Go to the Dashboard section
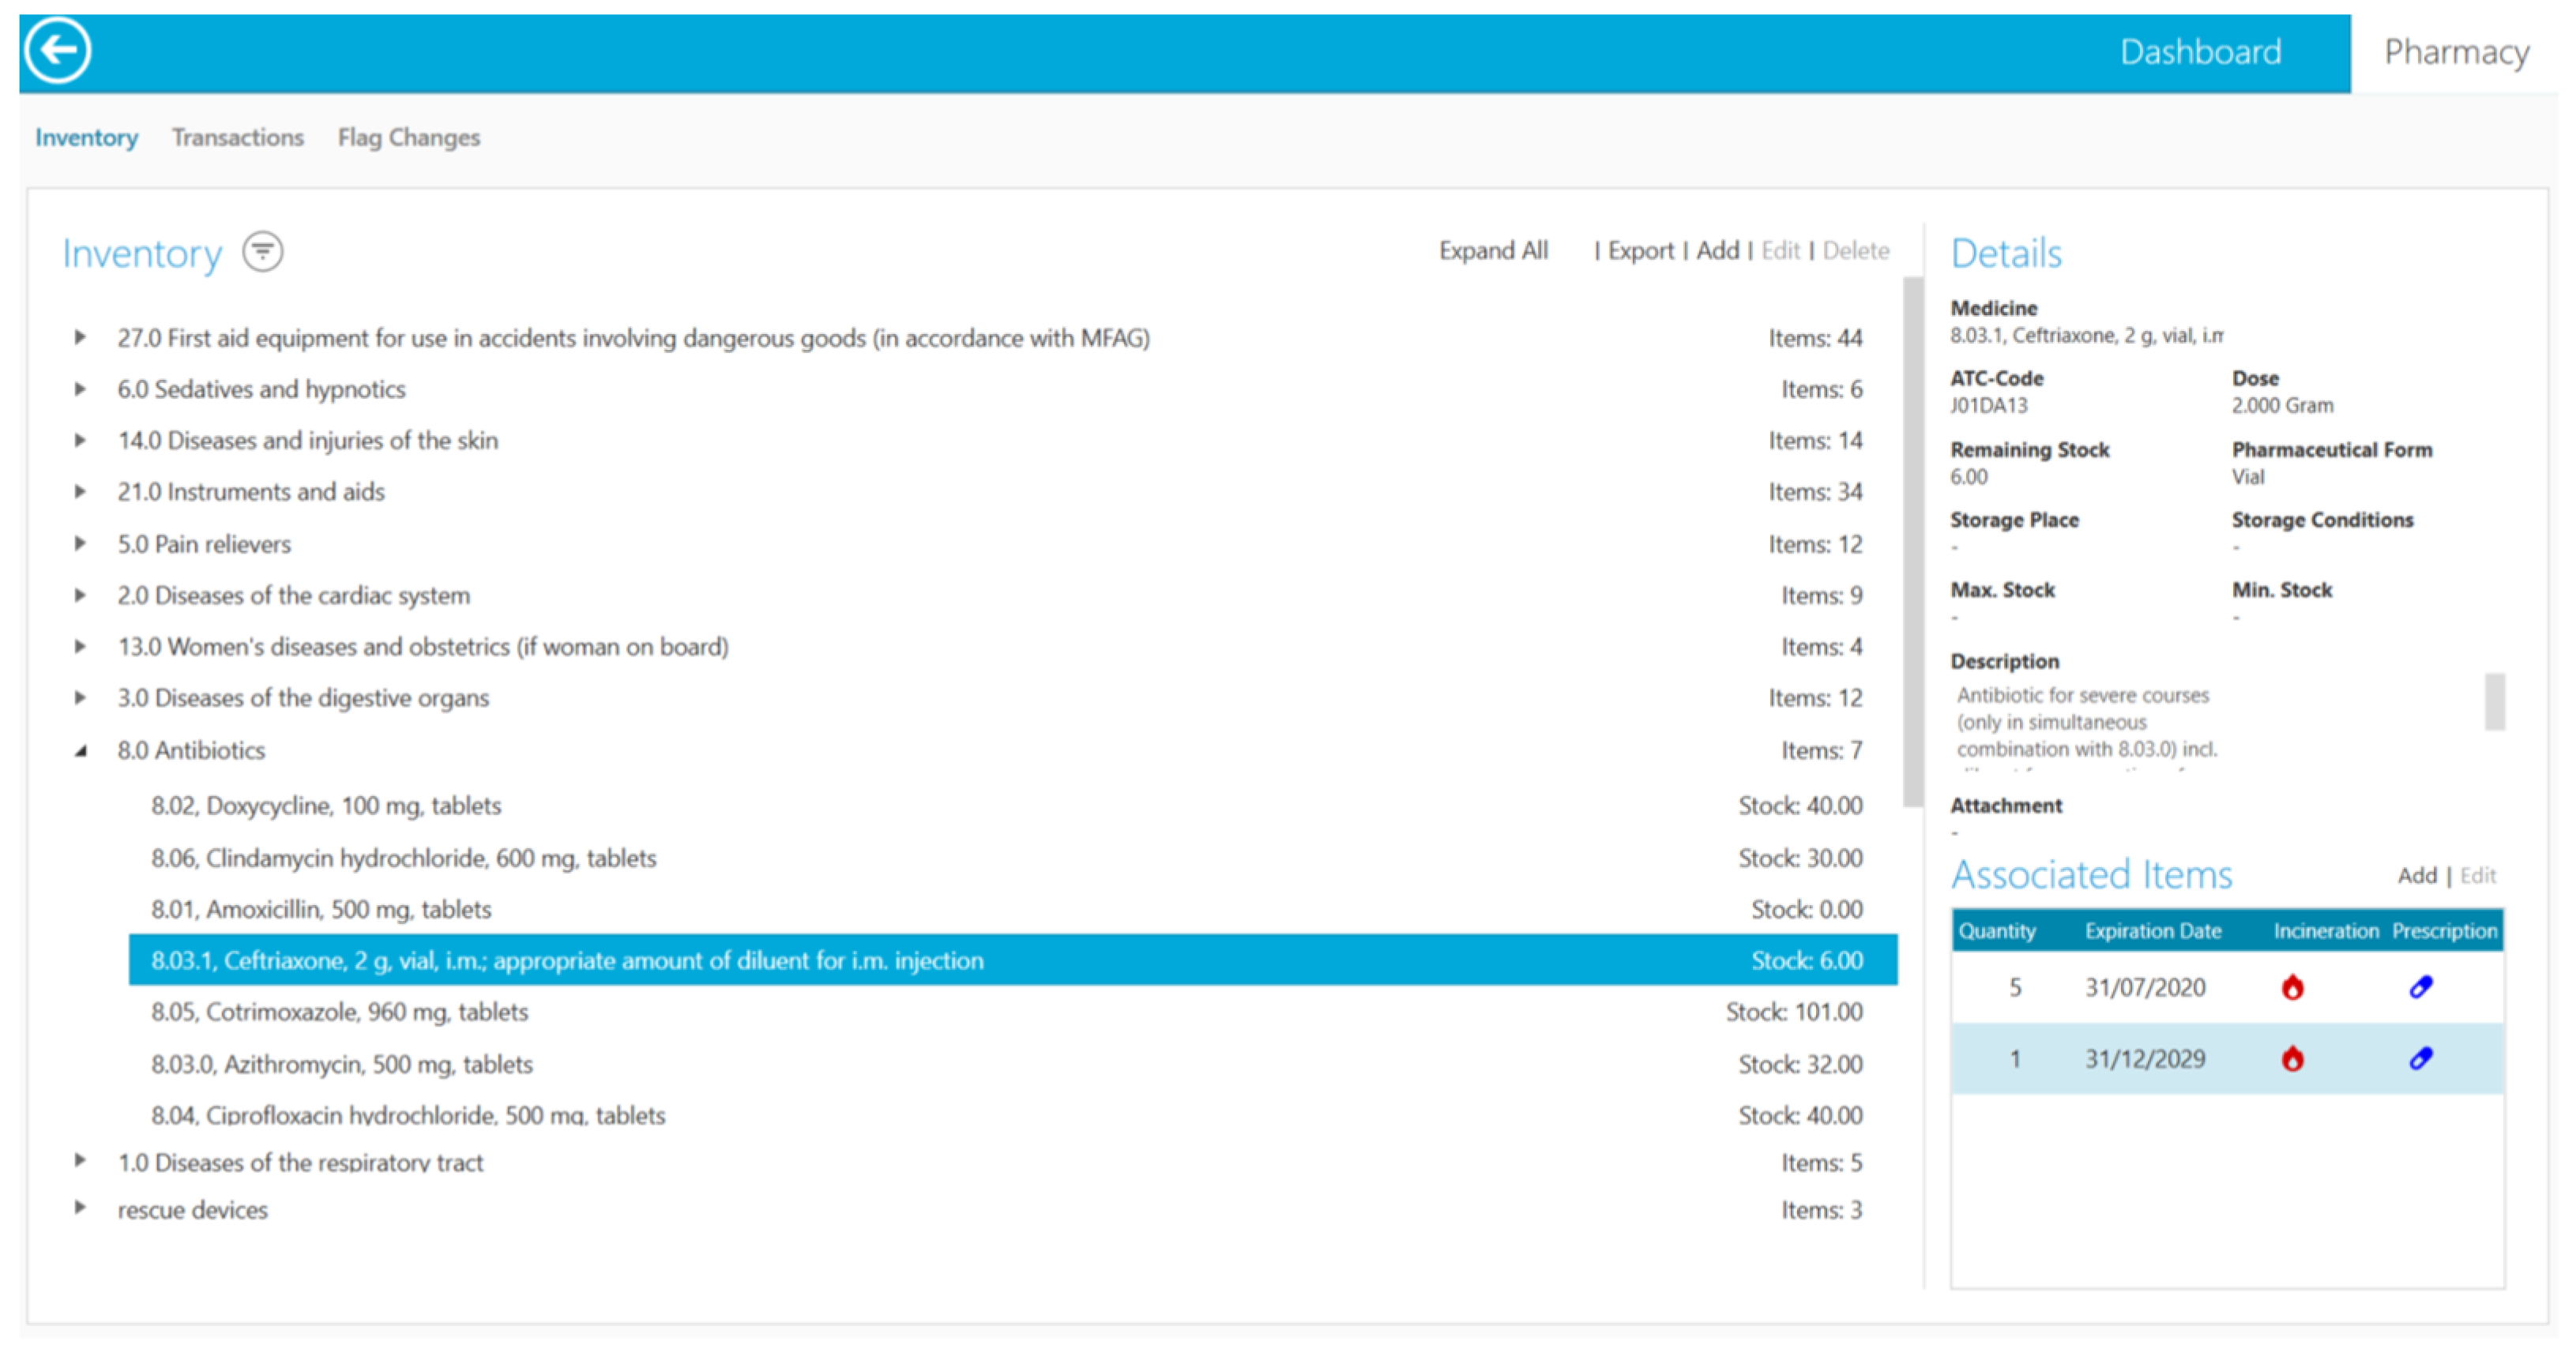2576x1360 pixels. click(2200, 52)
